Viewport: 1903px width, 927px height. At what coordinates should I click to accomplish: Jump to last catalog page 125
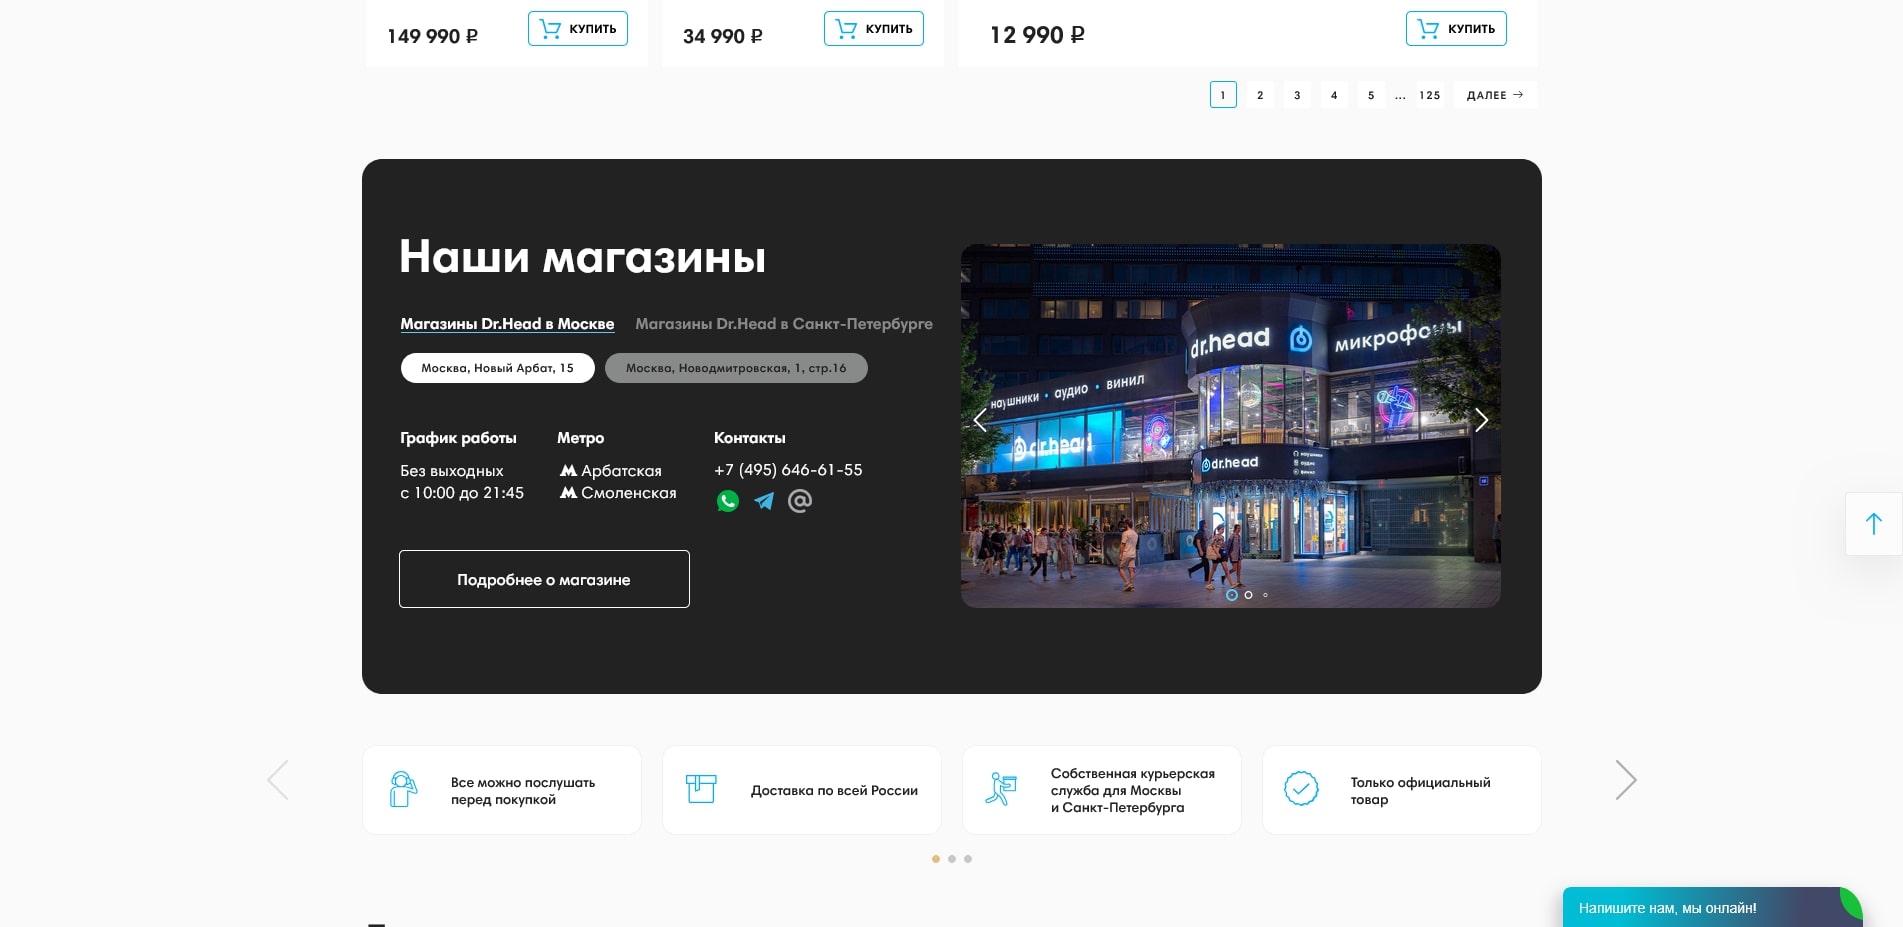click(x=1429, y=95)
